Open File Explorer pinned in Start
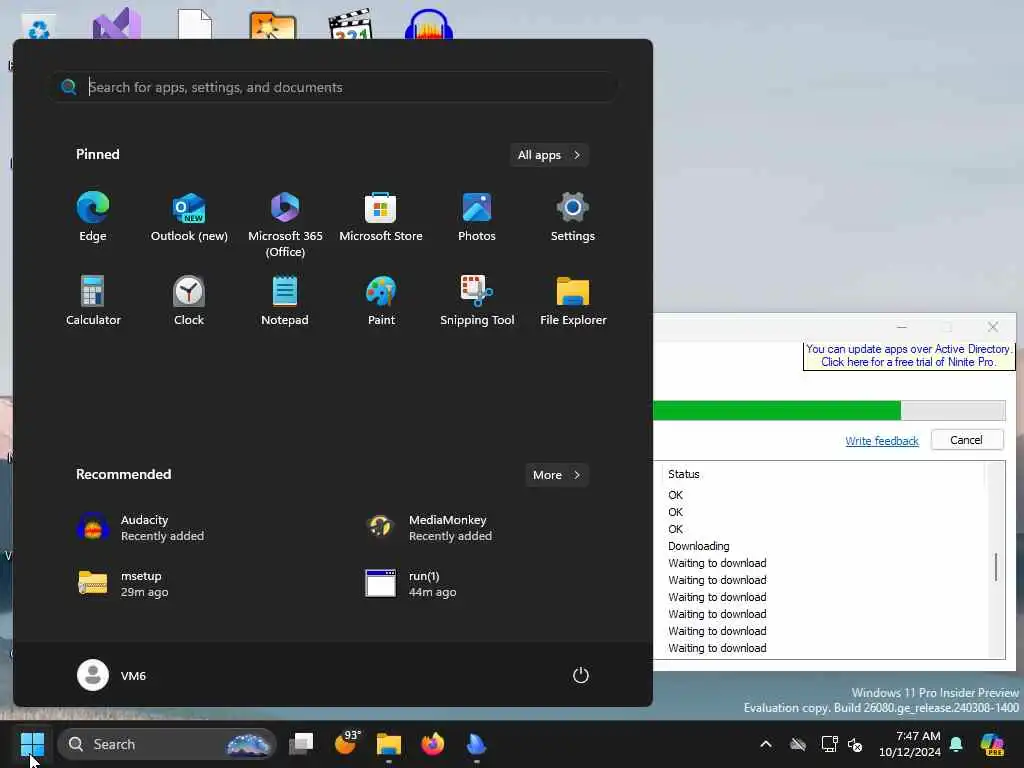 (573, 300)
